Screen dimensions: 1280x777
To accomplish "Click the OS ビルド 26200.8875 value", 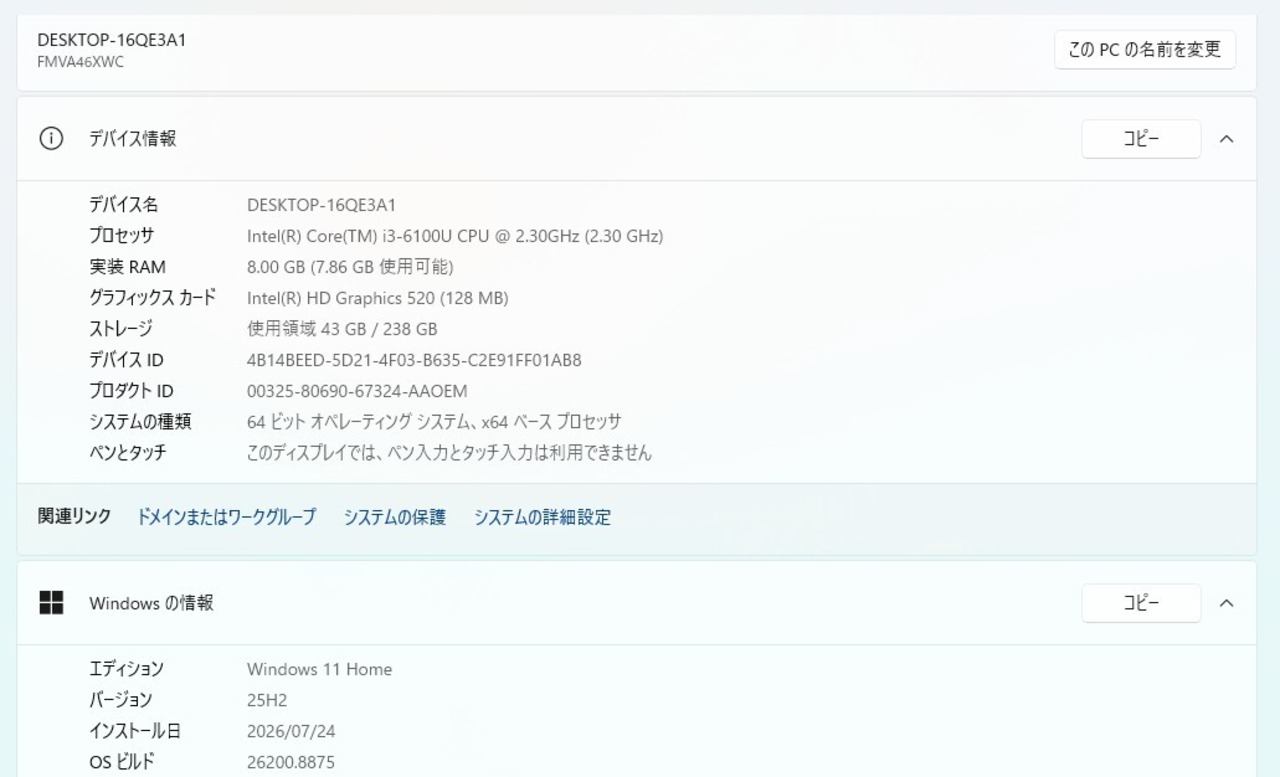I will click(291, 763).
